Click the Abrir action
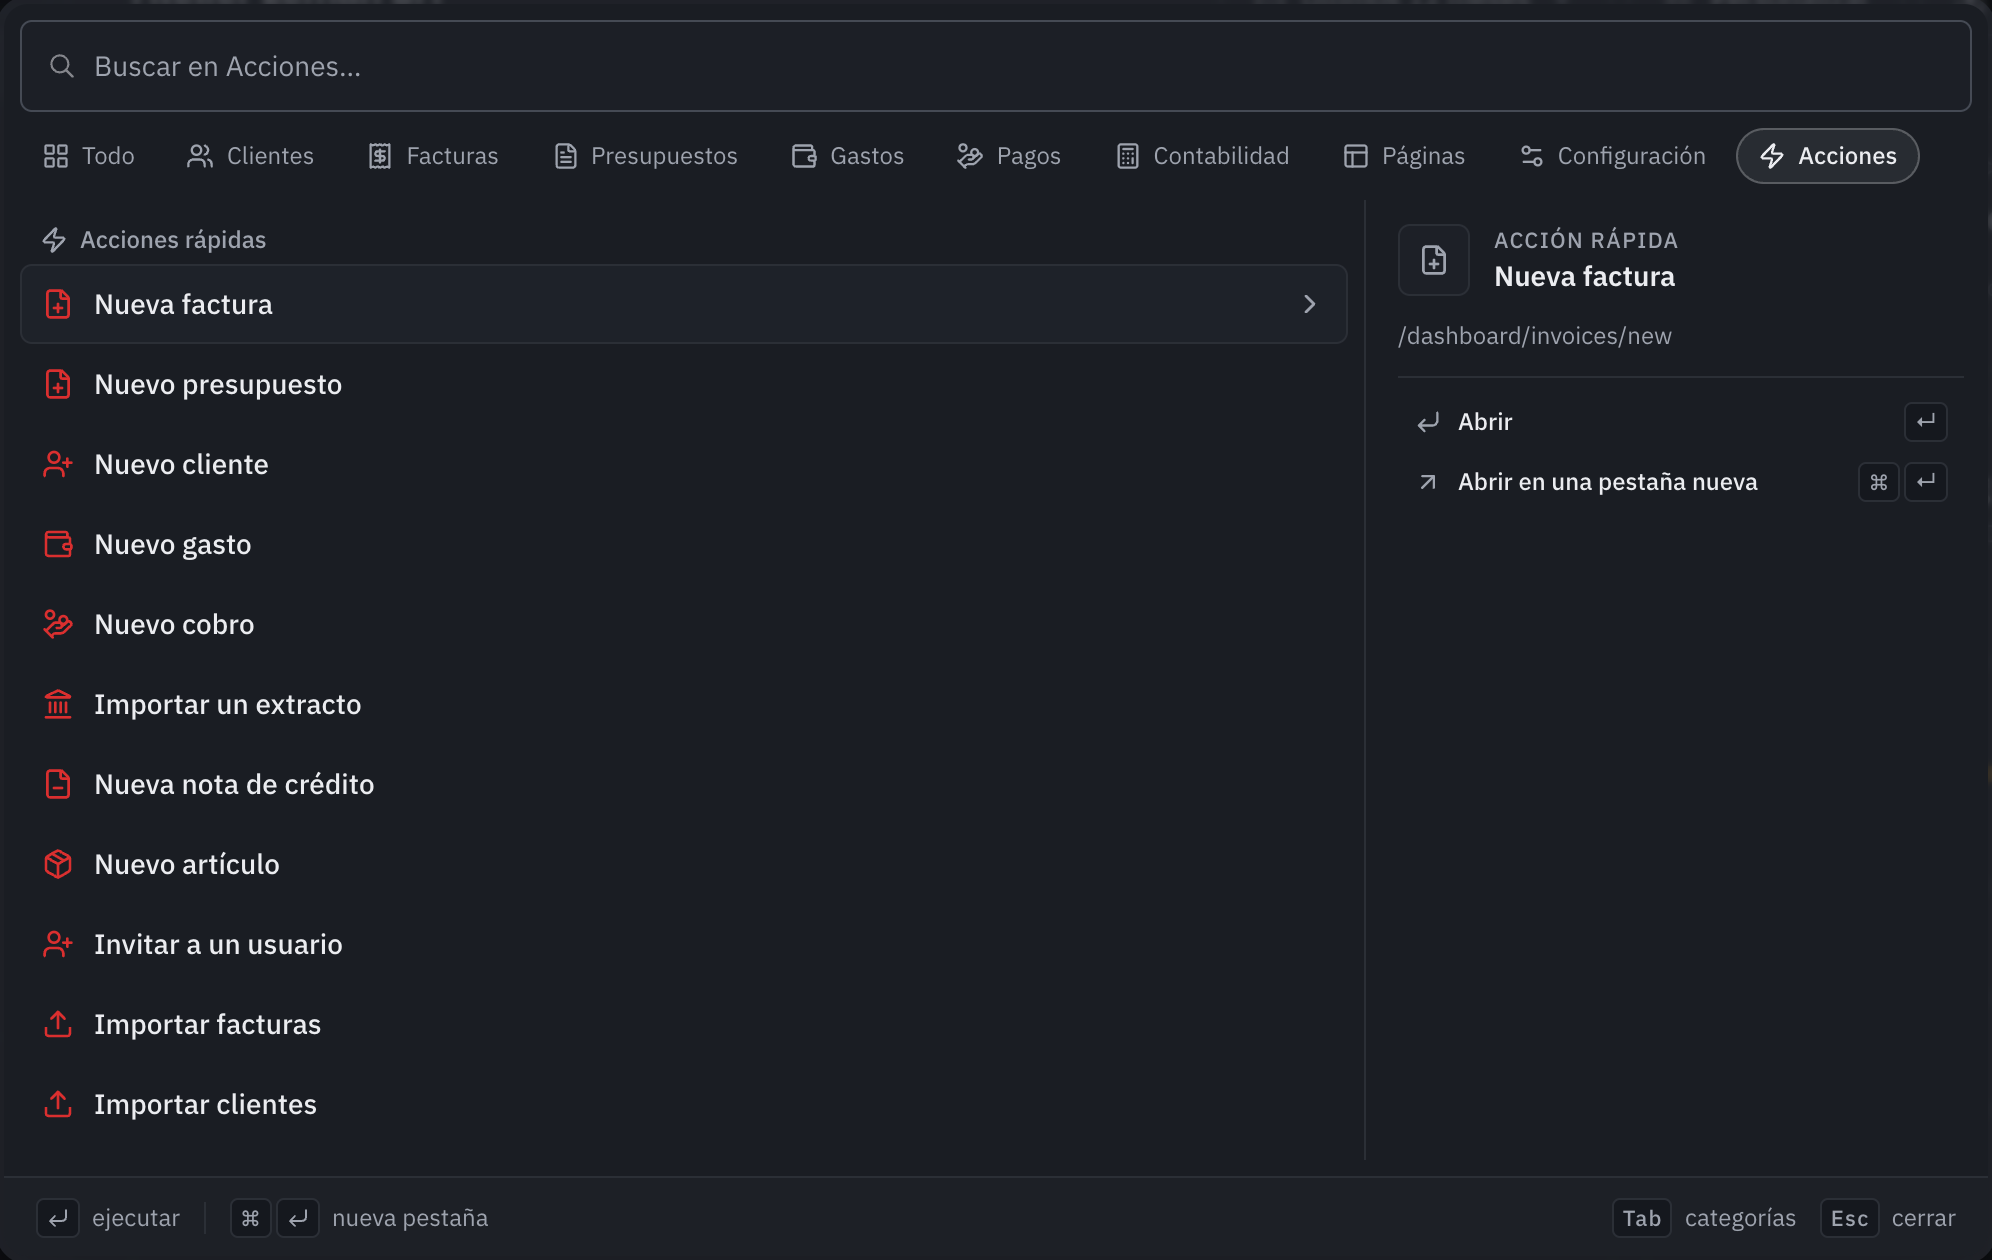This screenshot has width=1992, height=1260. pos(1680,422)
